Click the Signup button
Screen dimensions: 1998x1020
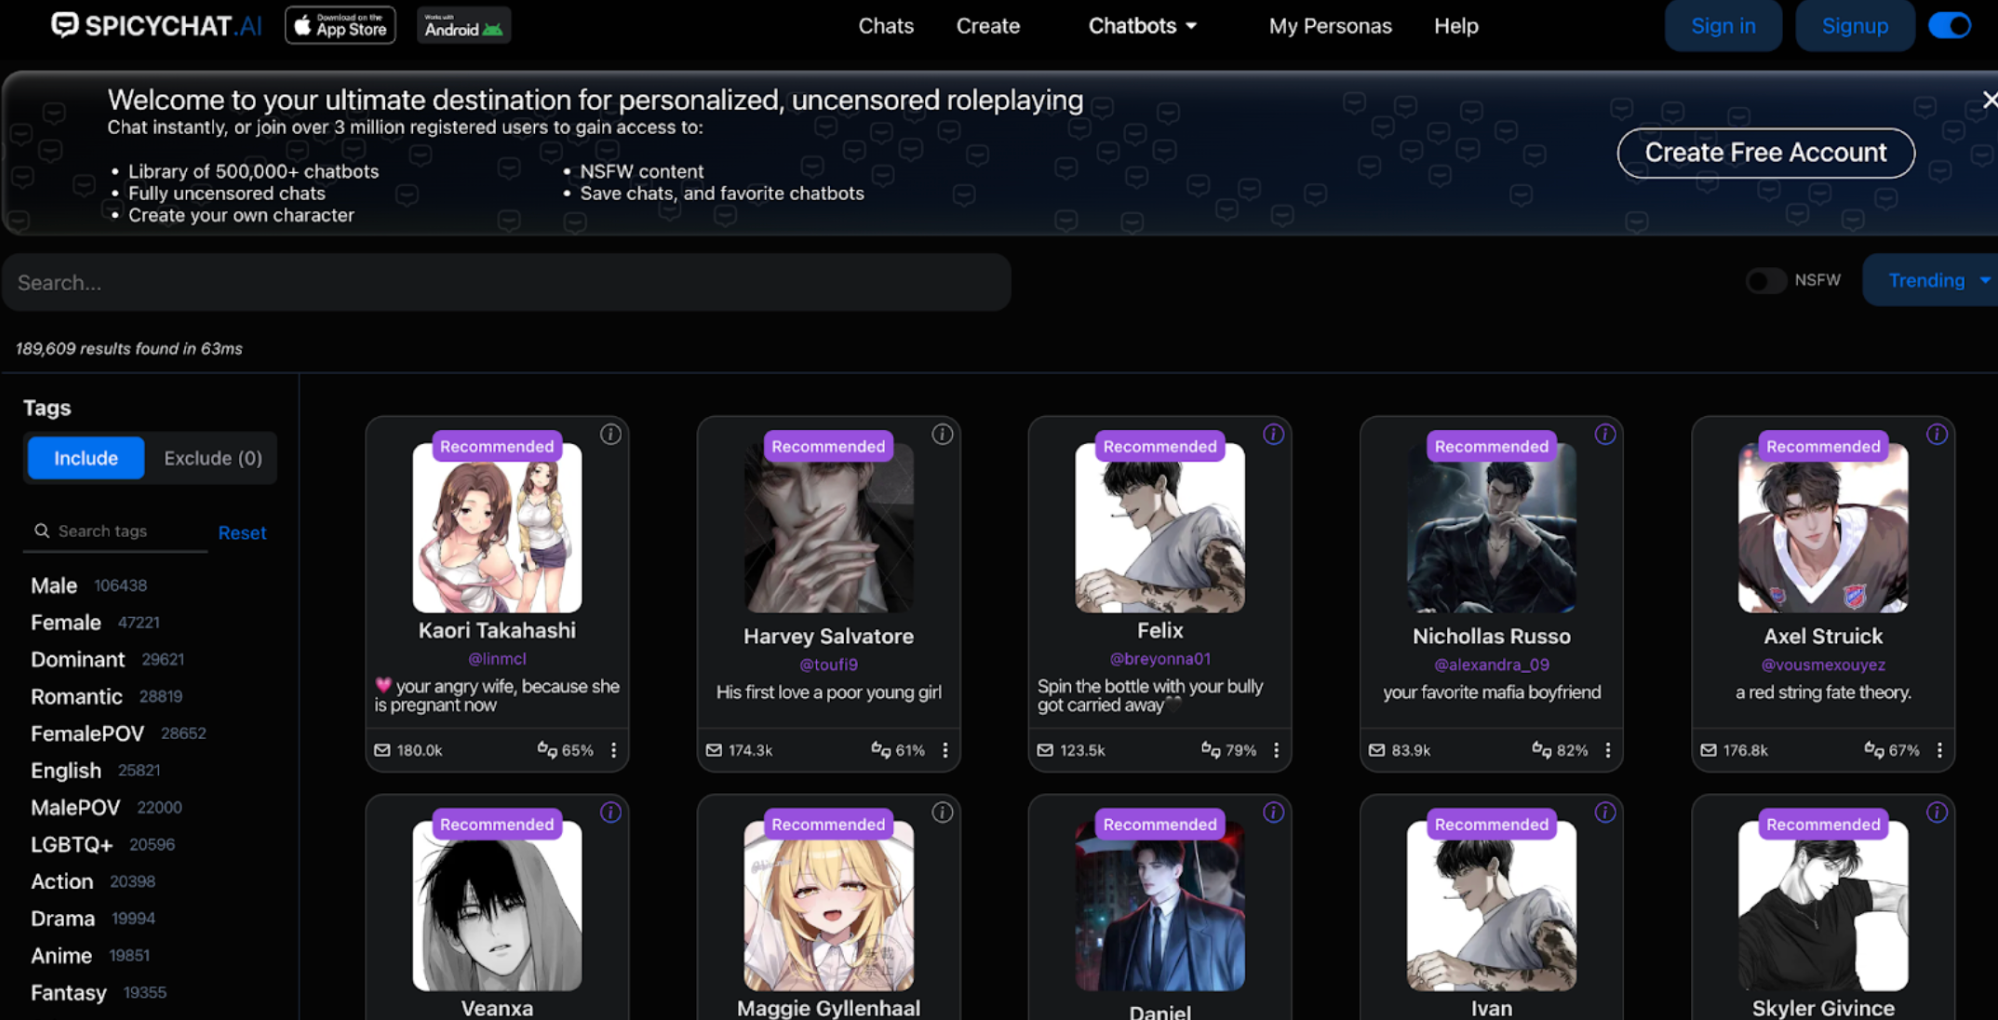click(1855, 26)
